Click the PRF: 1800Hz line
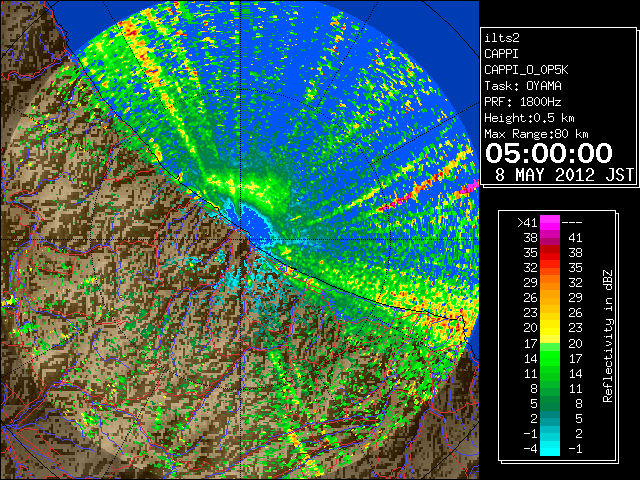Screen dimensions: 640x480 click(x=522, y=102)
